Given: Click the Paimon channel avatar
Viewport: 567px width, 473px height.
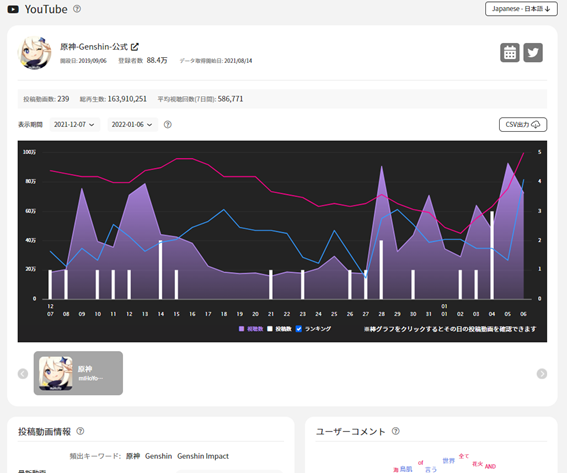Looking at the screenshot, I should tap(34, 53).
